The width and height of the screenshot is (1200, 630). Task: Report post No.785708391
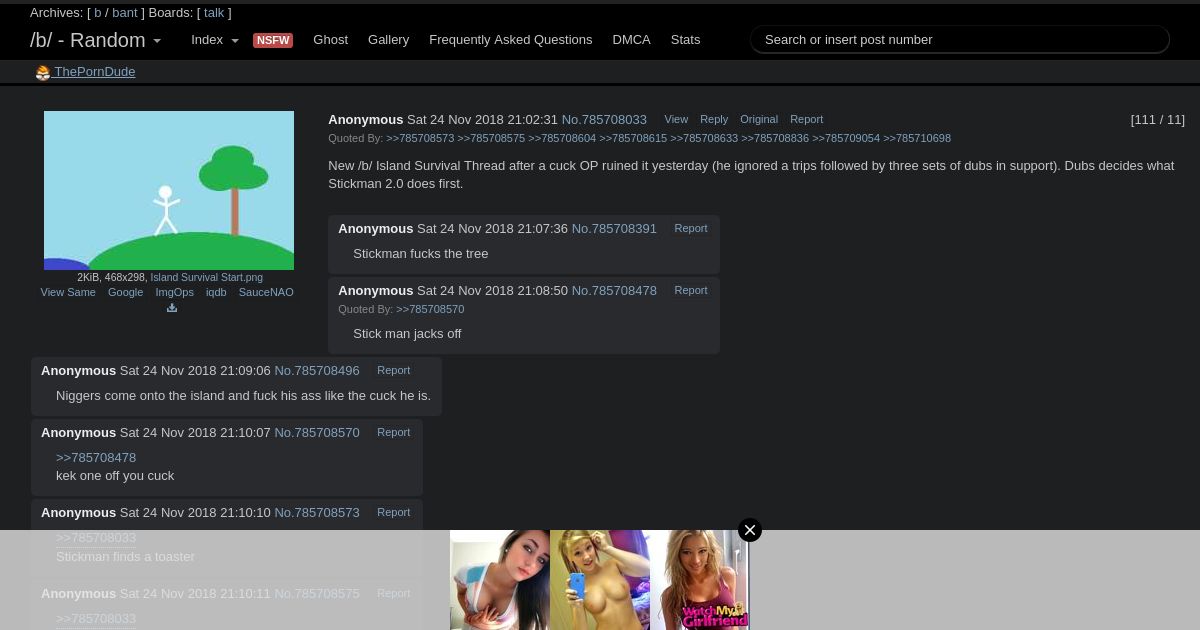tap(691, 229)
